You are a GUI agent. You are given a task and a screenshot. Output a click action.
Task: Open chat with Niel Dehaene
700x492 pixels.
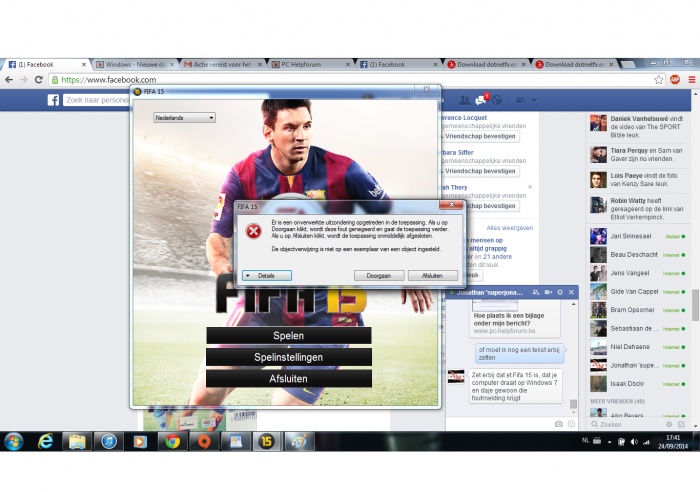[x=638, y=347]
